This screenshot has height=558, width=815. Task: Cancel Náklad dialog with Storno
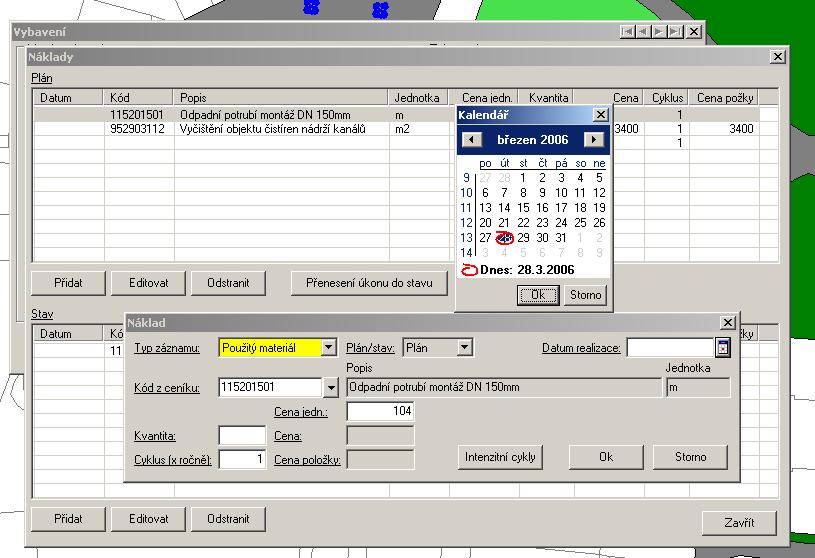(x=690, y=457)
